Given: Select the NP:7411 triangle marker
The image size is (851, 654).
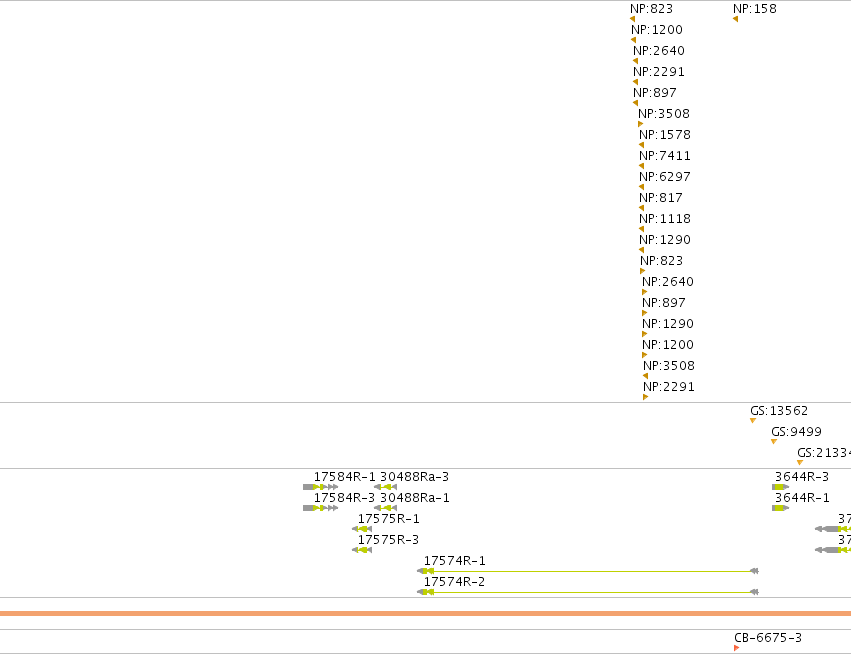Looking at the screenshot, I should [642, 166].
